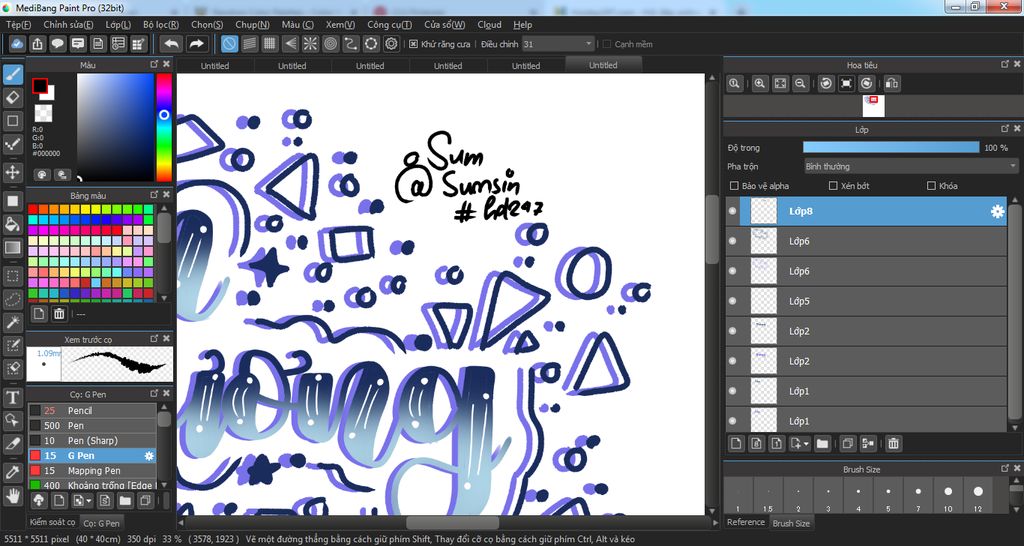Image resolution: width=1024 pixels, height=546 pixels.
Task: Click the Redo arrow in the toolbar
Action: point(196,44)
